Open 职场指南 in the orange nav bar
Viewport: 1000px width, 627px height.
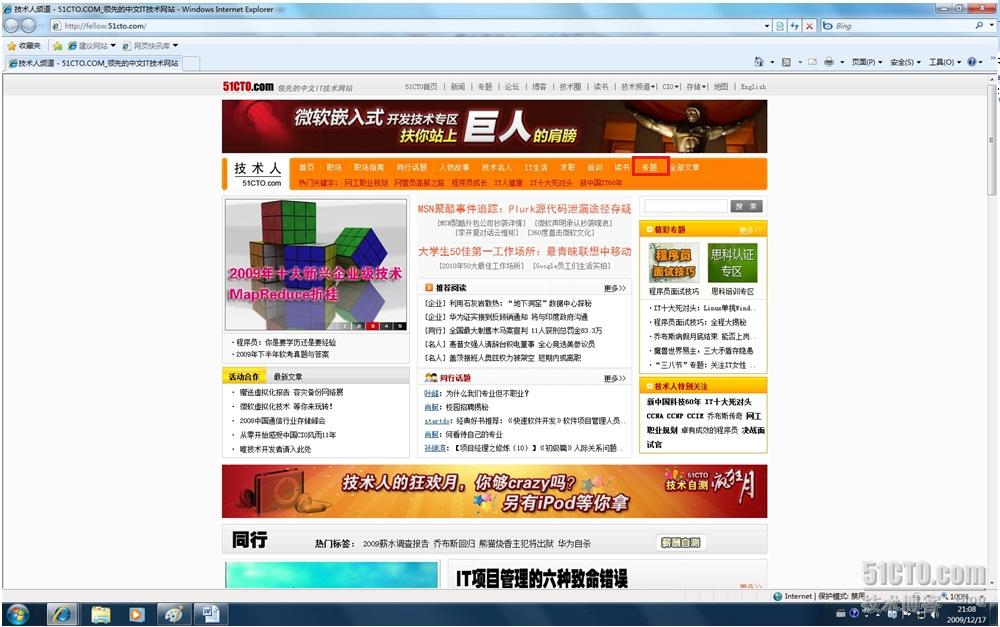coord(369,167)
